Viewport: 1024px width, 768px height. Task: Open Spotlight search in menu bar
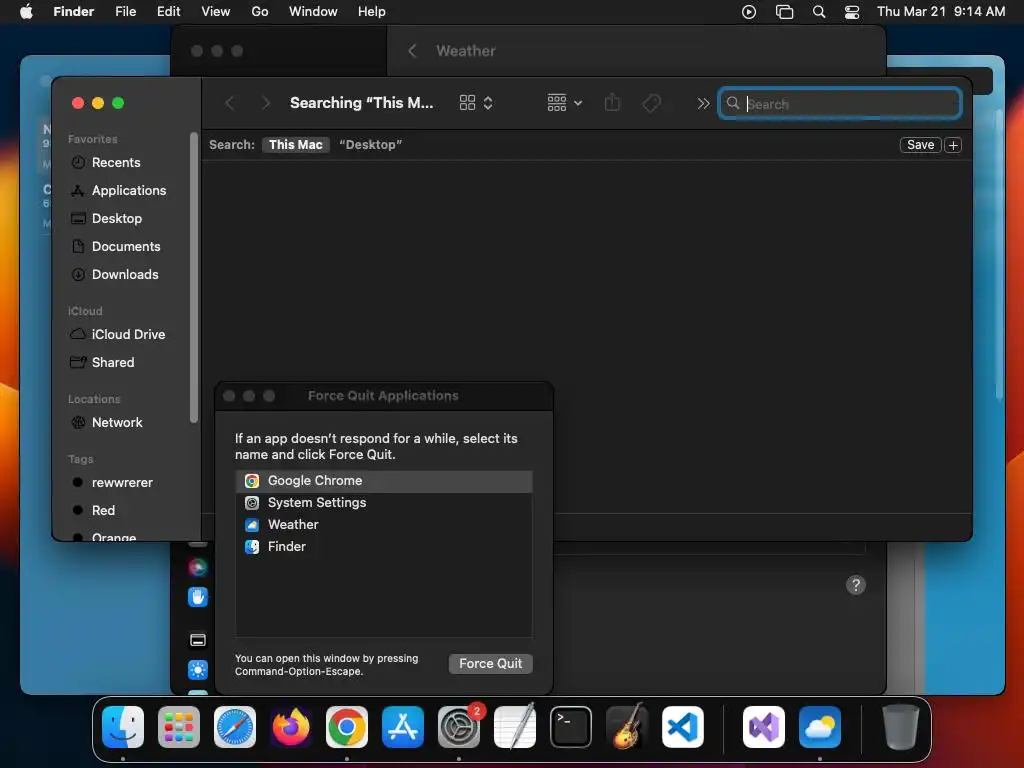(x=818, y=12)
